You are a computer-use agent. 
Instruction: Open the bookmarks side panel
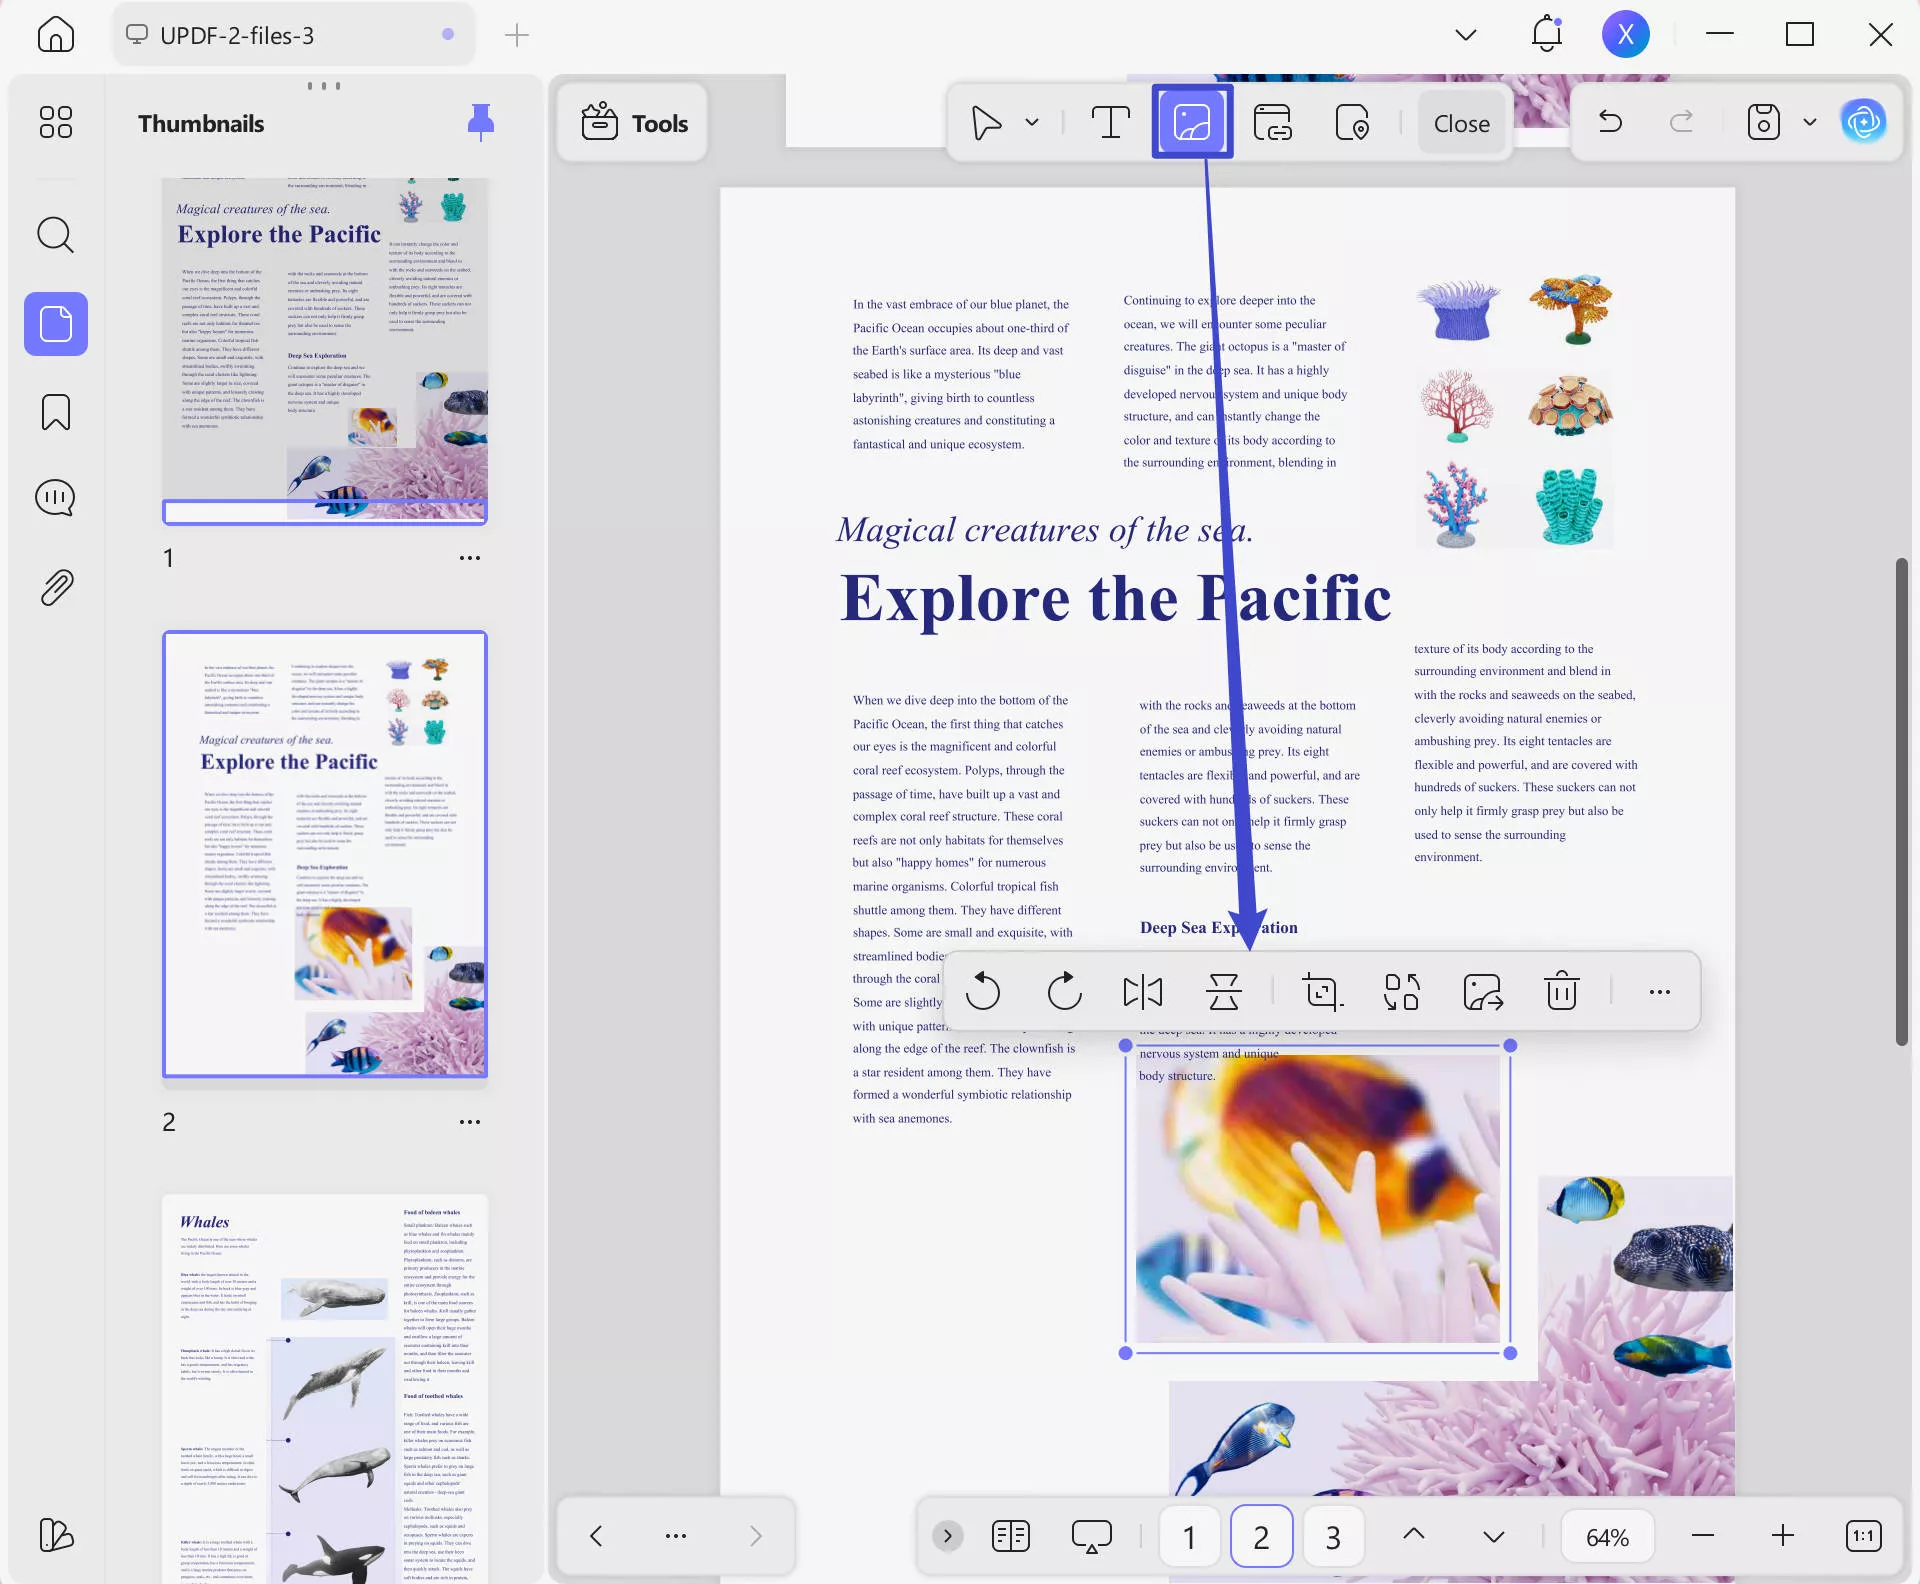(56, 412)
